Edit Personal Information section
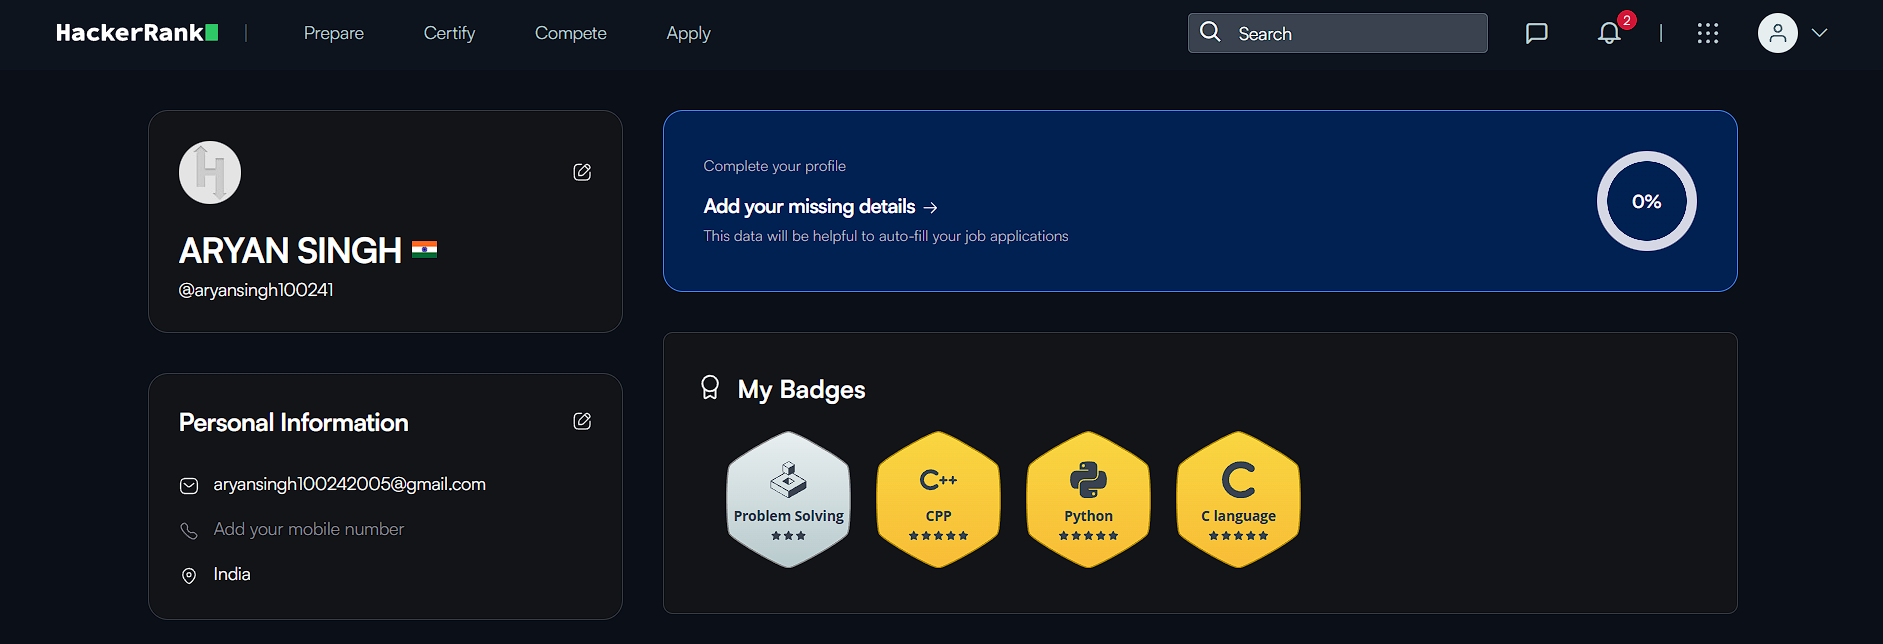This screenshot has width=1883, height=644. click(x=582, y=421)
